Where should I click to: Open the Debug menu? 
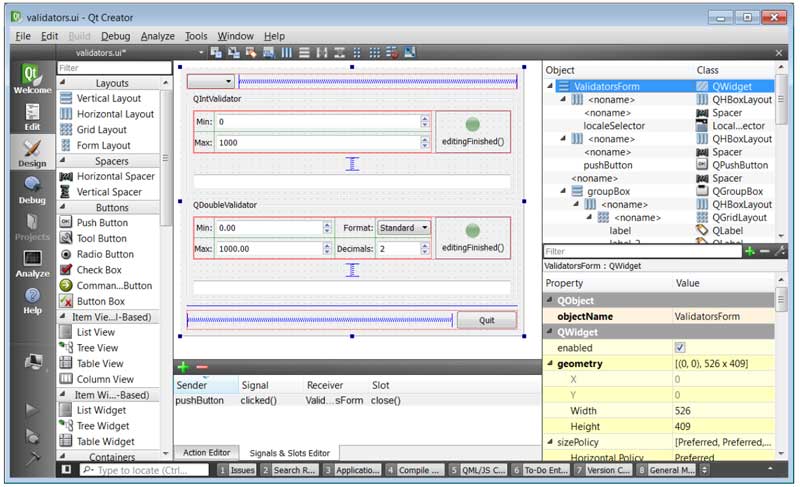click(x=115, y=36)
